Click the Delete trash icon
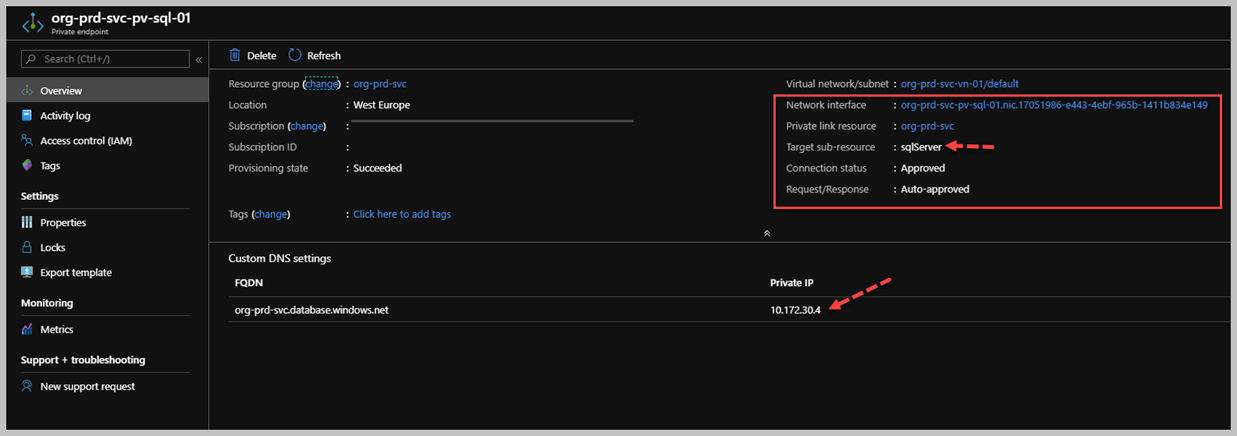Viewport: 1237px width, 436px height. [235, 55]
